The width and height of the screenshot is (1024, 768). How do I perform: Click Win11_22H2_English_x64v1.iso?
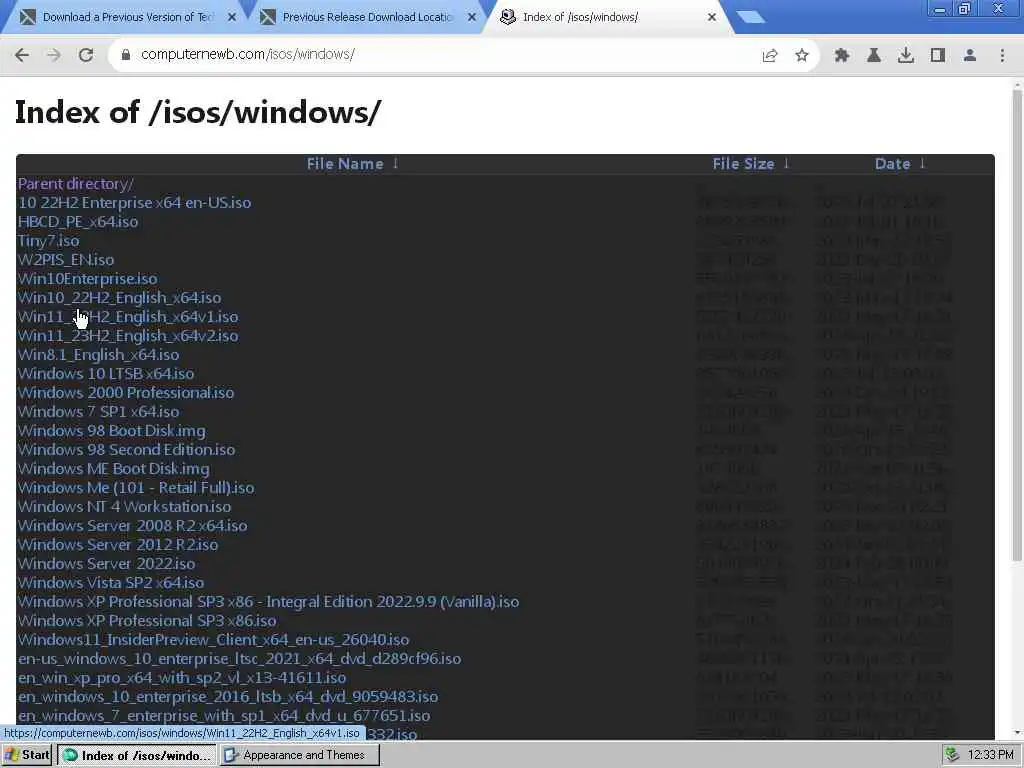tap(128, 317)
